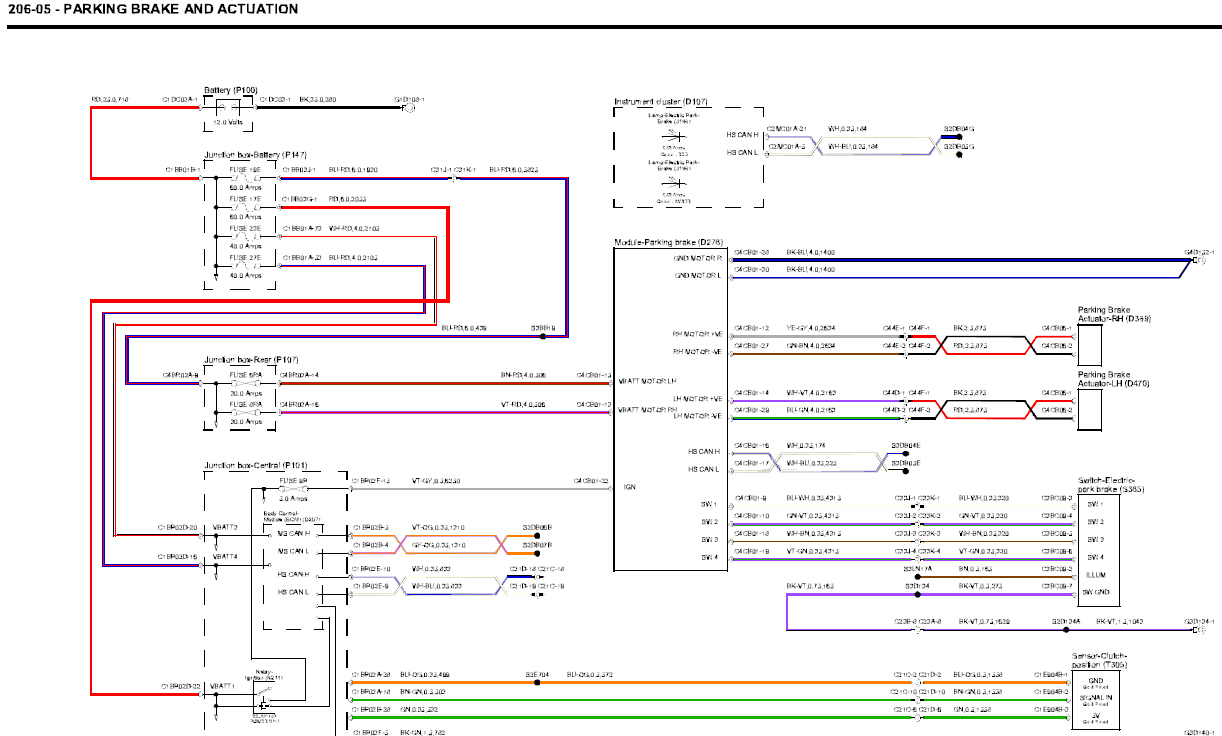
Task: Click the 'FUSE 8RA' label
Action: click(x=246, y=404)
